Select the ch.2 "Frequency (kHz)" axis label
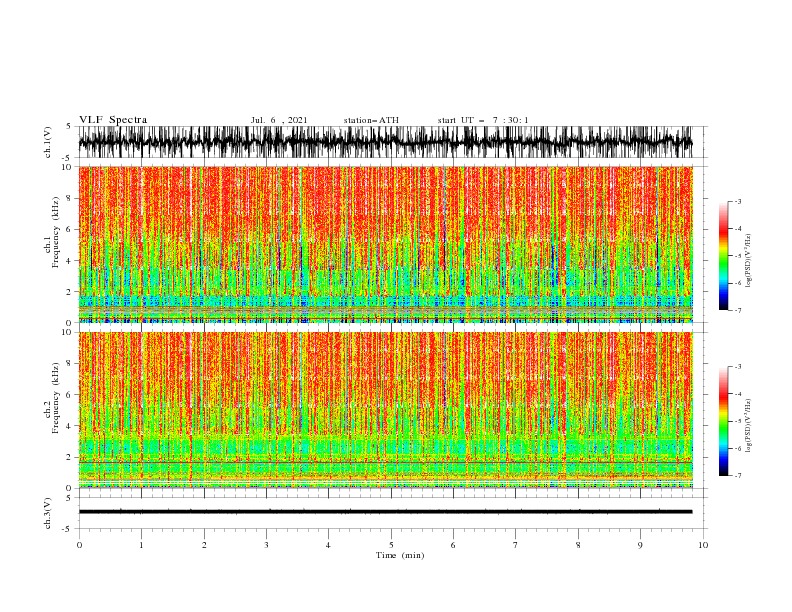 [56, 397]
